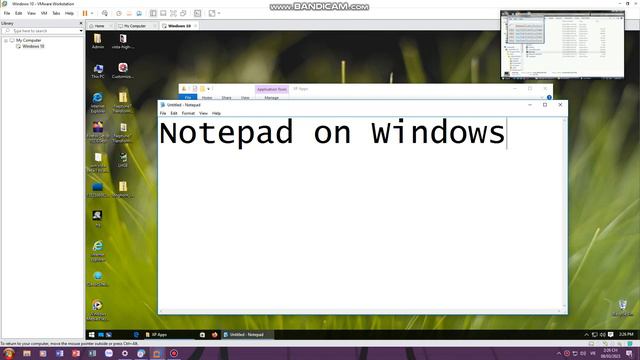Viewport: 640px width, 360px height.
Task: Click the Firefox icon on guest taskbar
Action: [x=214, y=335]
